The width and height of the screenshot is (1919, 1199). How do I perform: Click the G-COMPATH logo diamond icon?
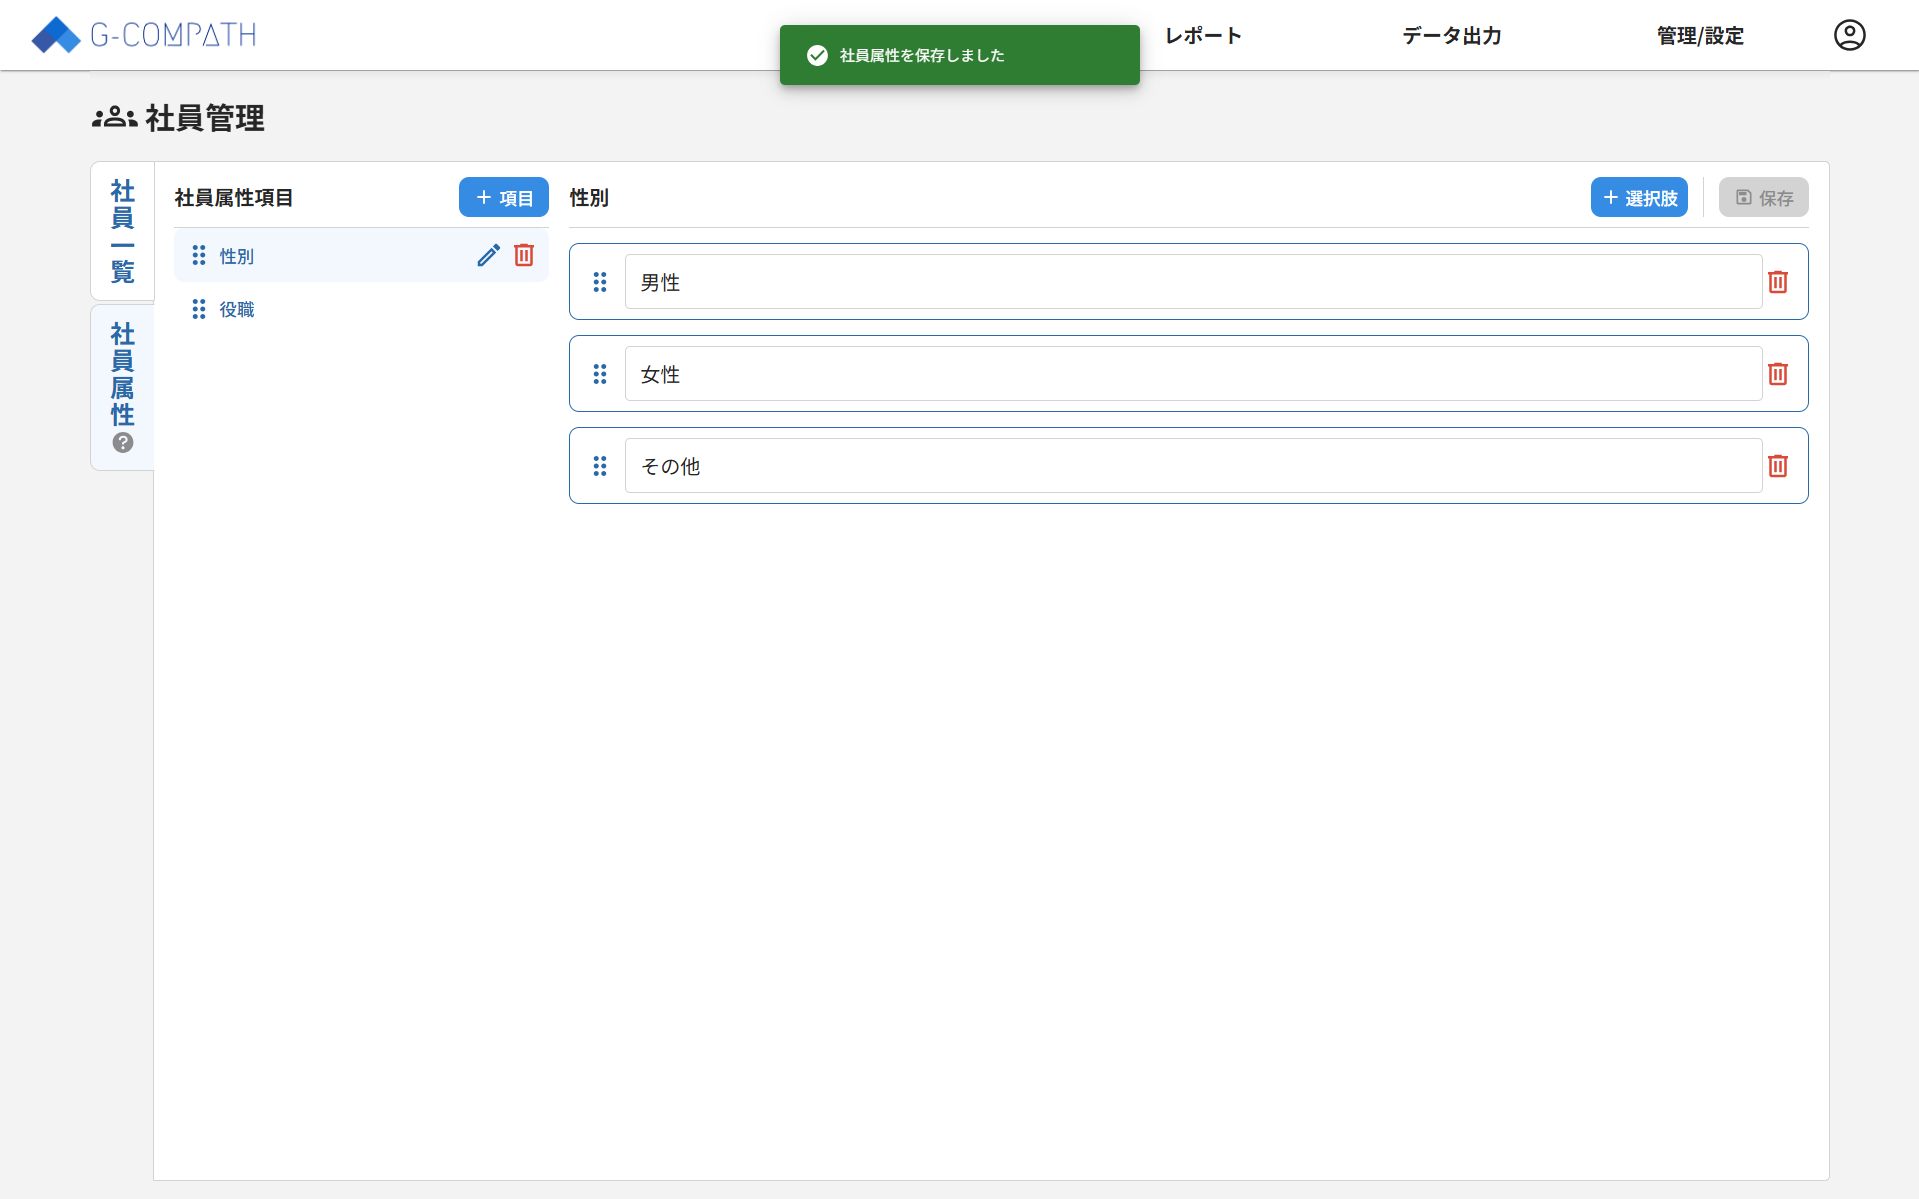coord(56,35)
